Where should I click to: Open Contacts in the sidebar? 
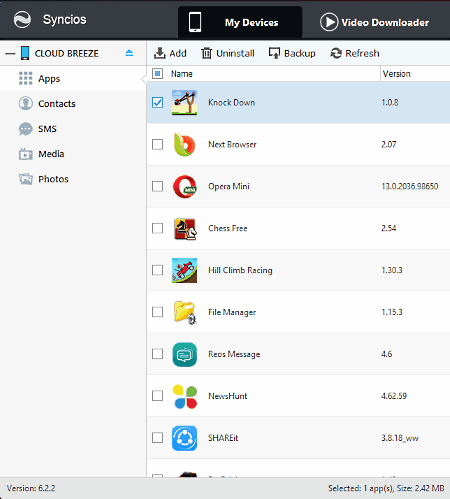coord(73,104)
